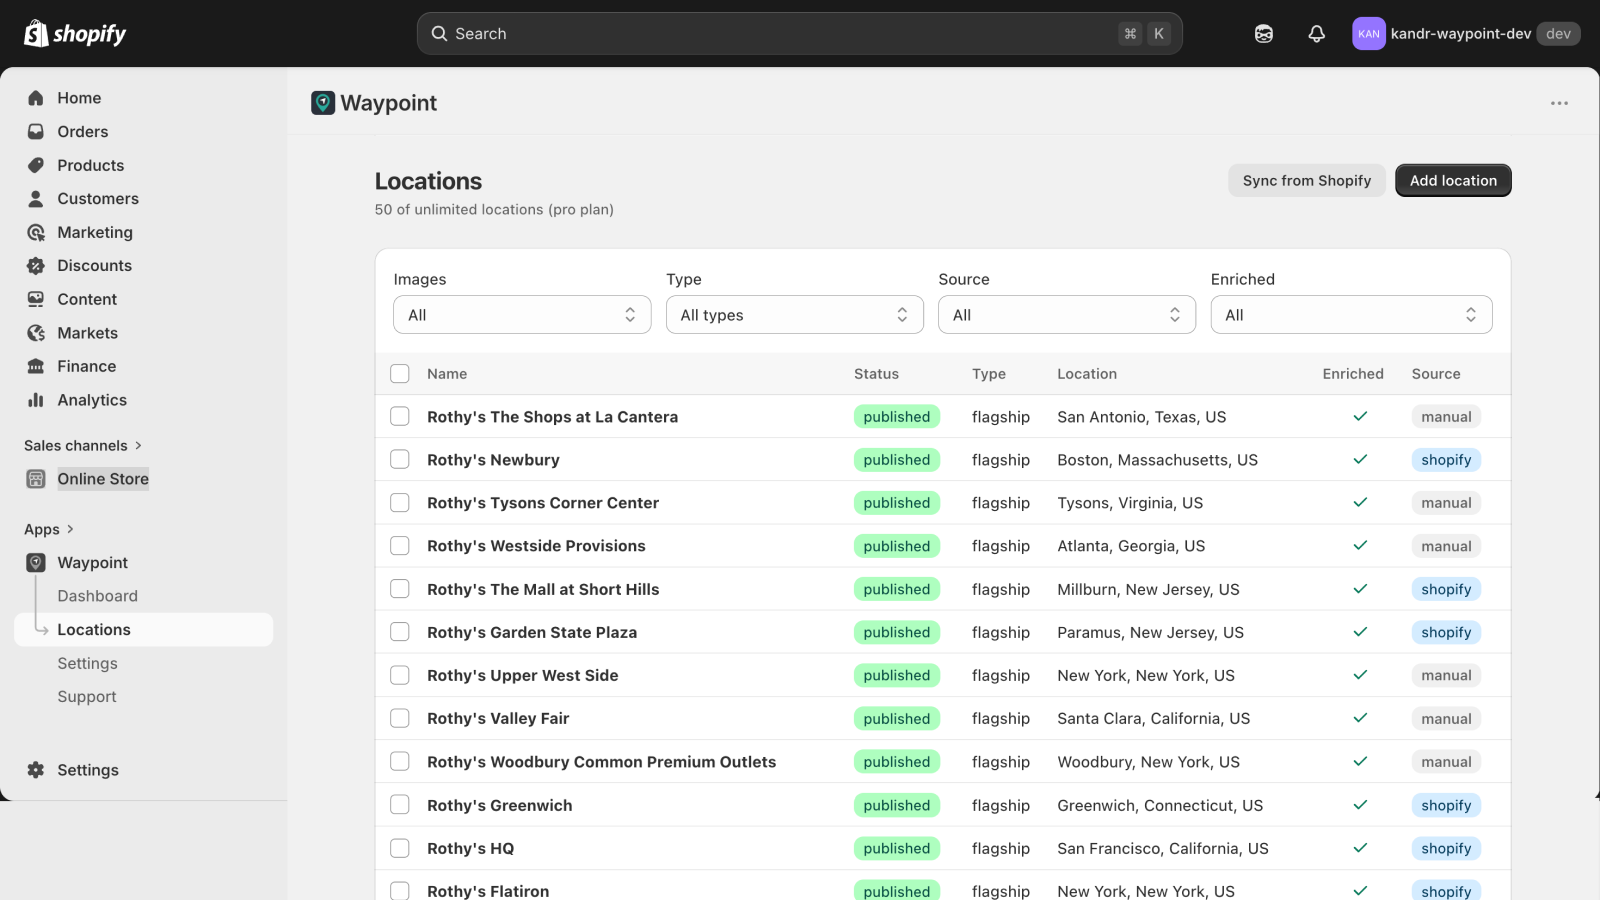Click published badge for Rothy's Upper West Side
This screenshot has width=1600, height=900.
click(x=897, y=675)
